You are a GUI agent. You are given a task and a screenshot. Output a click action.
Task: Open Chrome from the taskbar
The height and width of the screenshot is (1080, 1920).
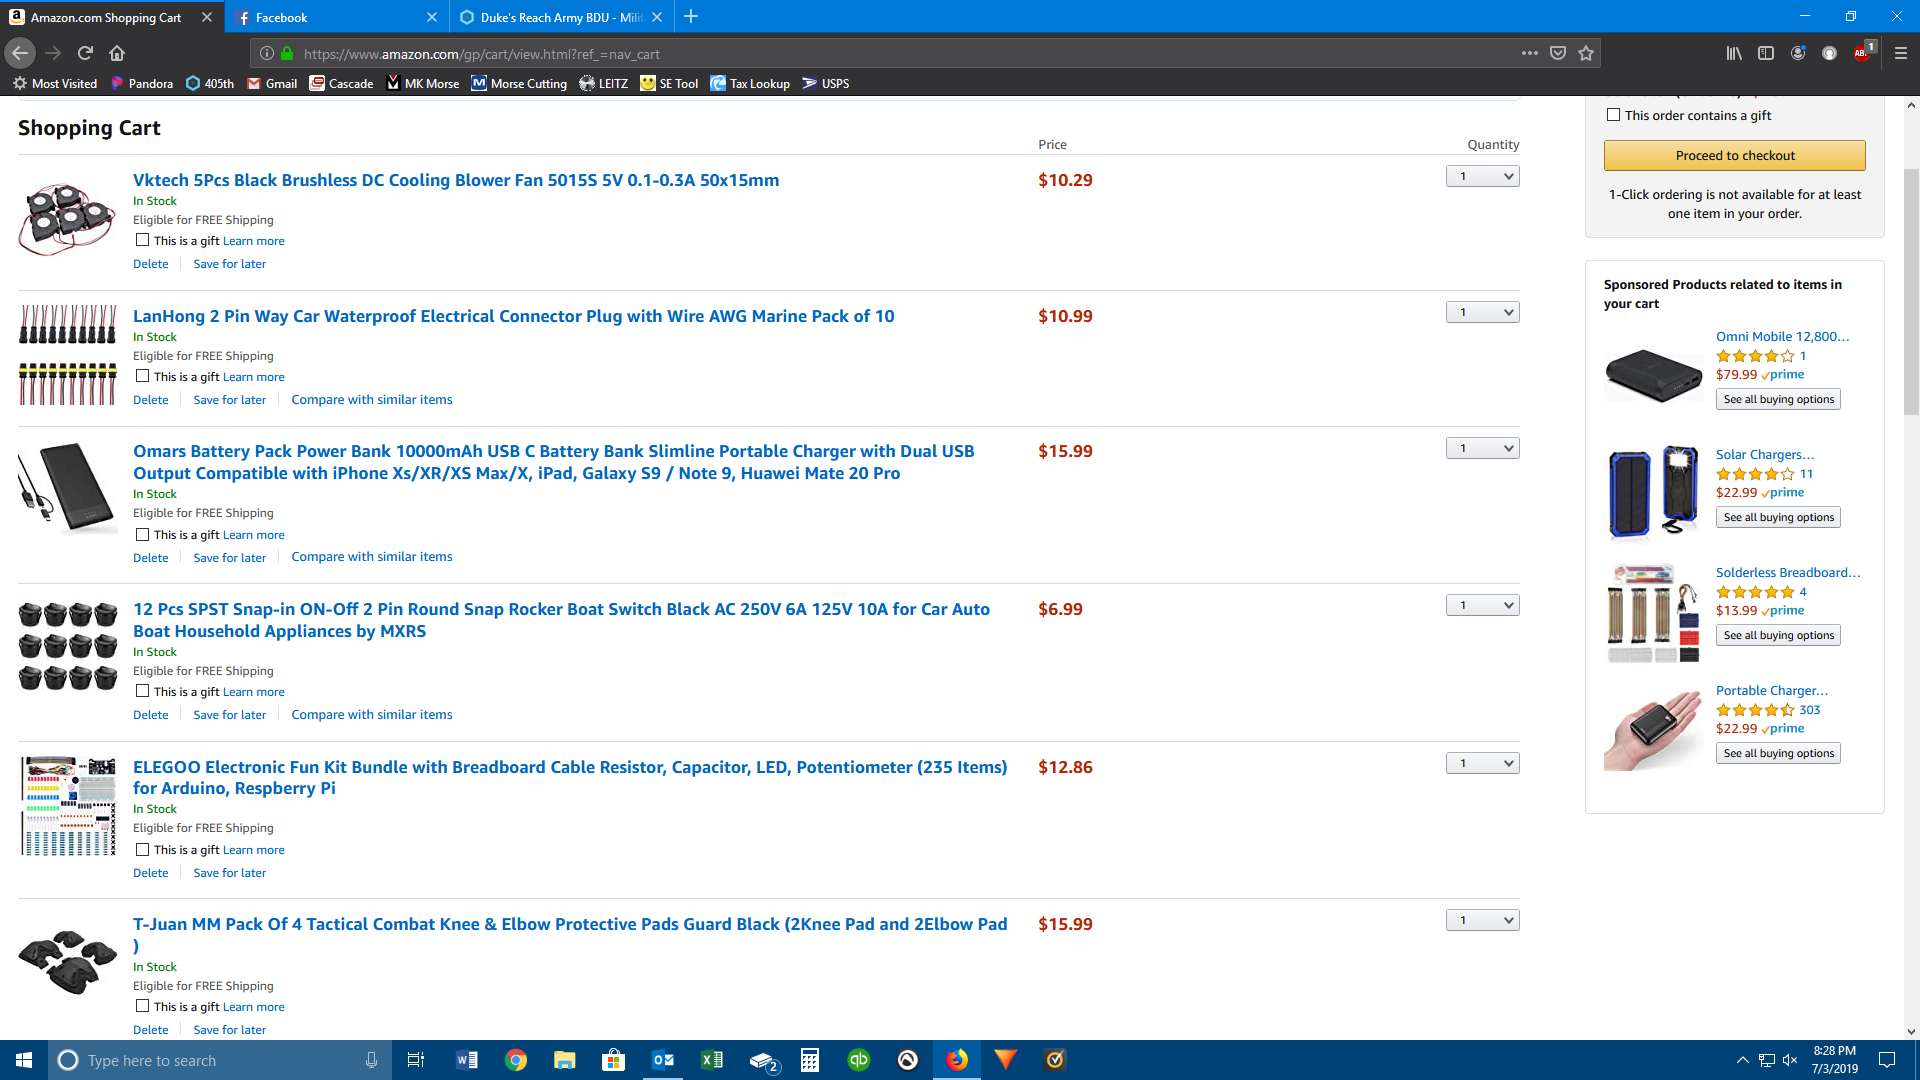coord(516,1060)
